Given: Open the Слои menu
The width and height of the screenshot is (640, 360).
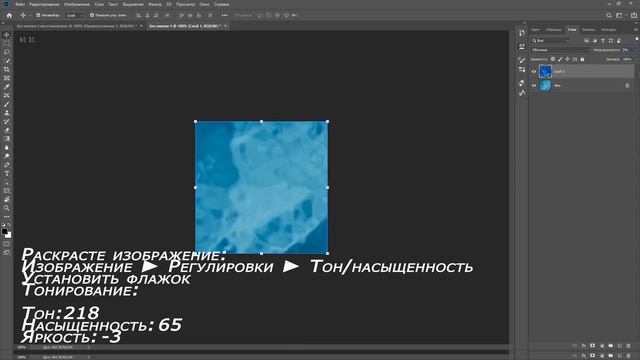Looking at the screenshot, I should (x=99, y=4).
